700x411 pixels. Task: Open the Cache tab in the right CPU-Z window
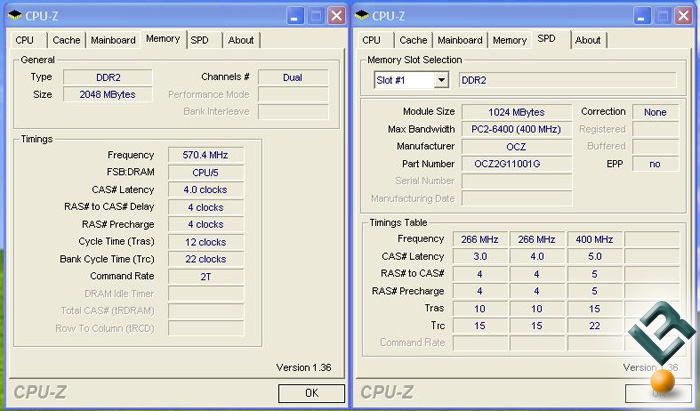click(x=413, y=40)
